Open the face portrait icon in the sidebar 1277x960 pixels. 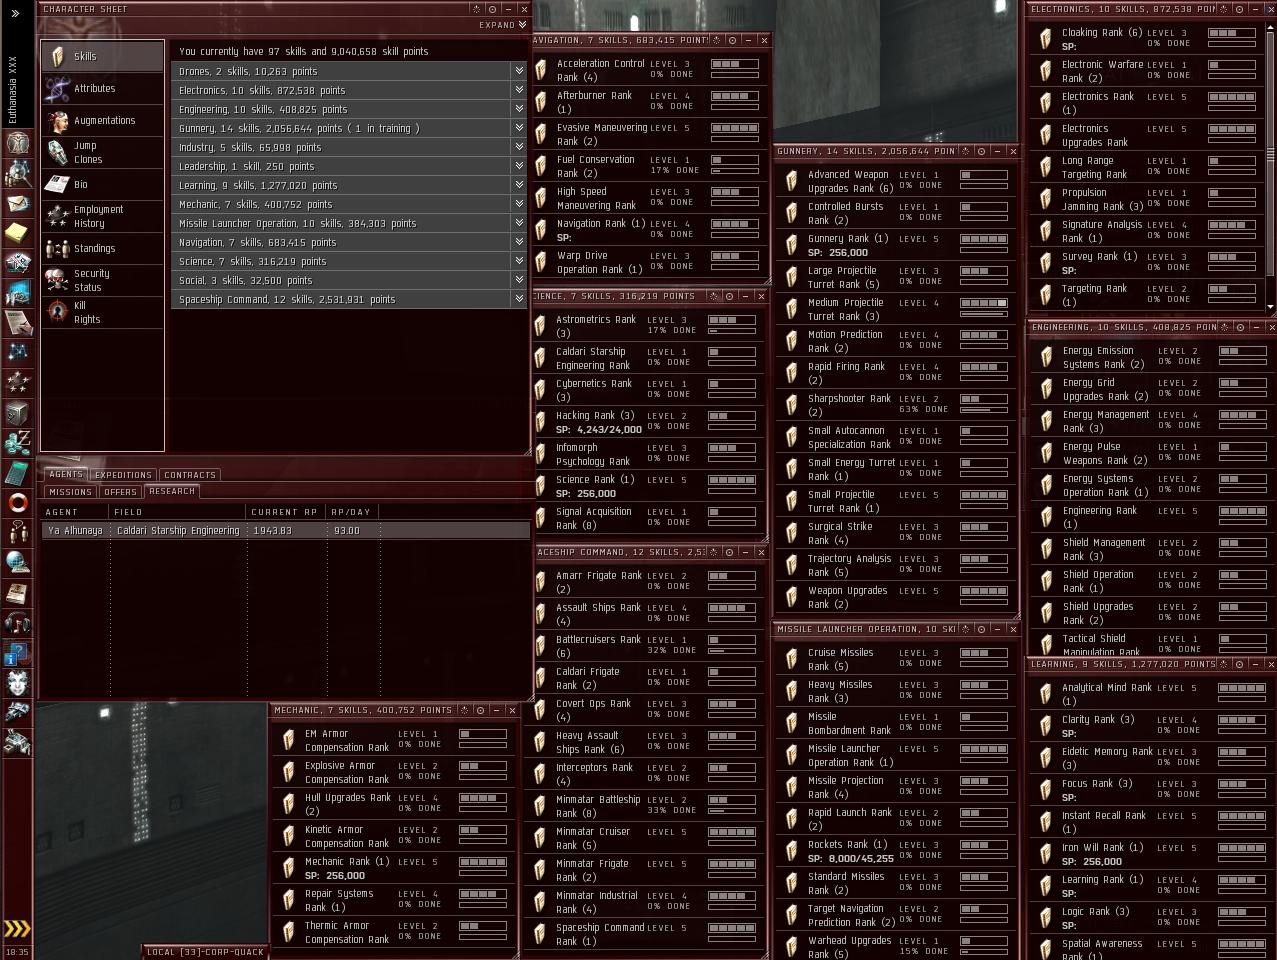point(17,683)
